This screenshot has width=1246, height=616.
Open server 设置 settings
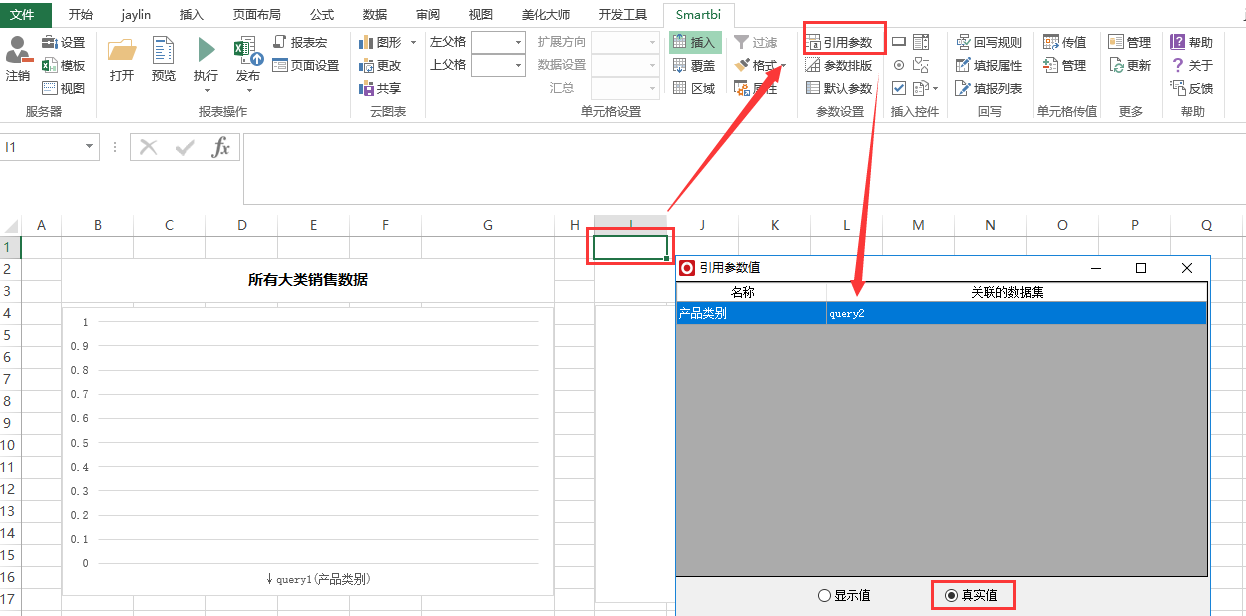[63, 43]
